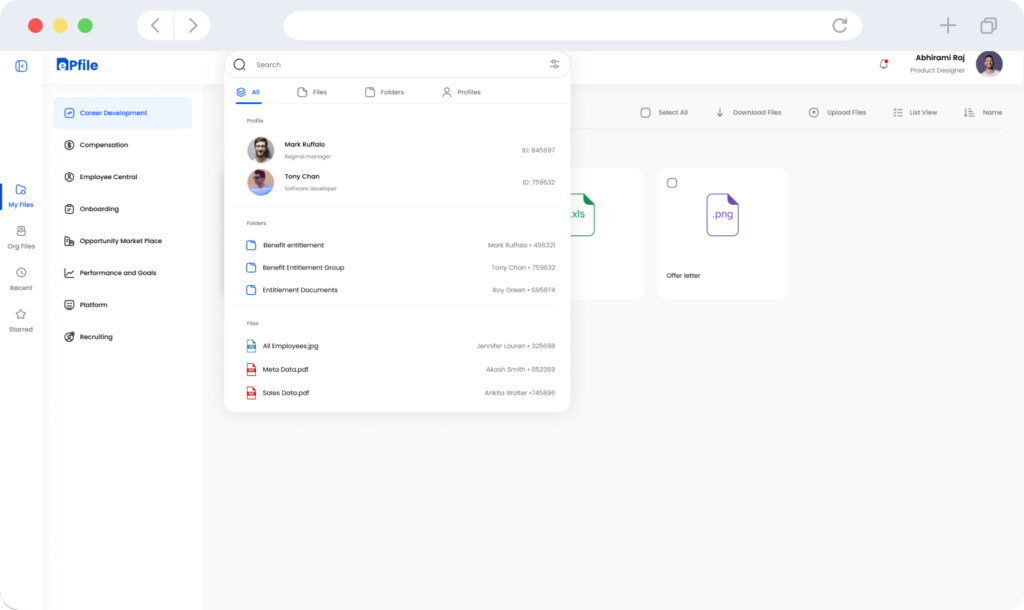Image resolution: width=1024 pixels, height=610 pixels.
Task: Open notifications via the bell icon
Action: [882, 62]
